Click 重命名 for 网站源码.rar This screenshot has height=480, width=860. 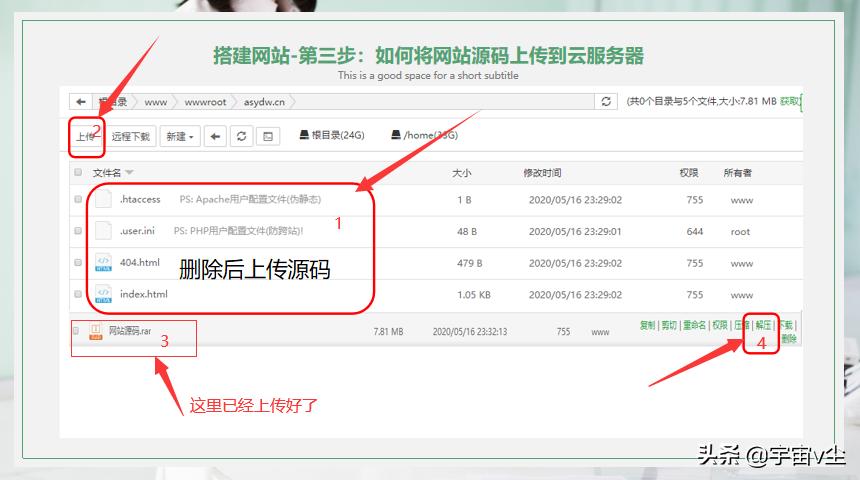(x=694, y=325)
